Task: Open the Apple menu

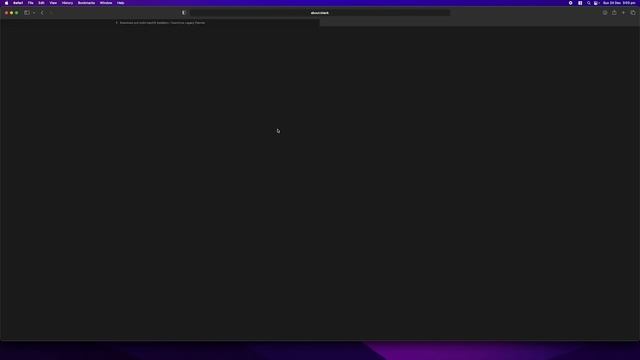Action: (7, 3)
